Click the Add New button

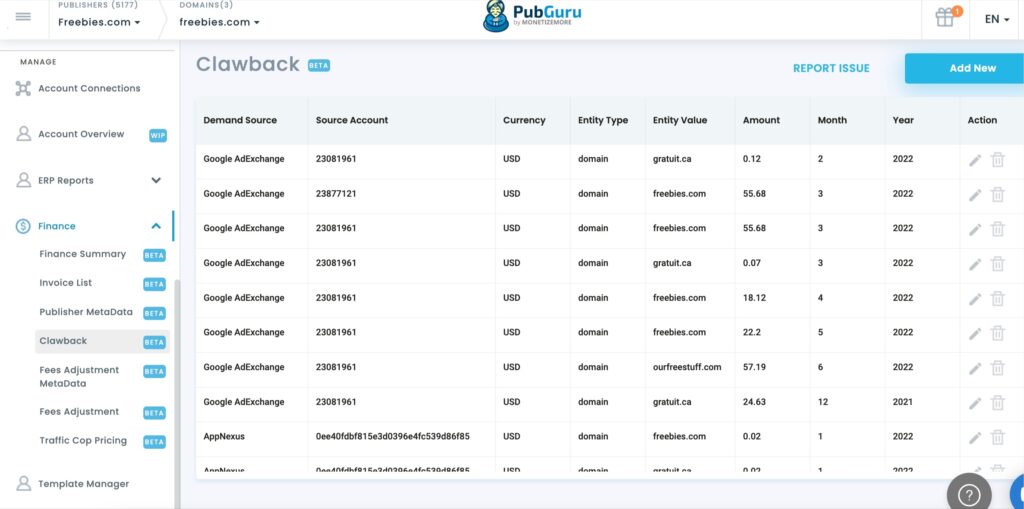(x=964, y=68)
